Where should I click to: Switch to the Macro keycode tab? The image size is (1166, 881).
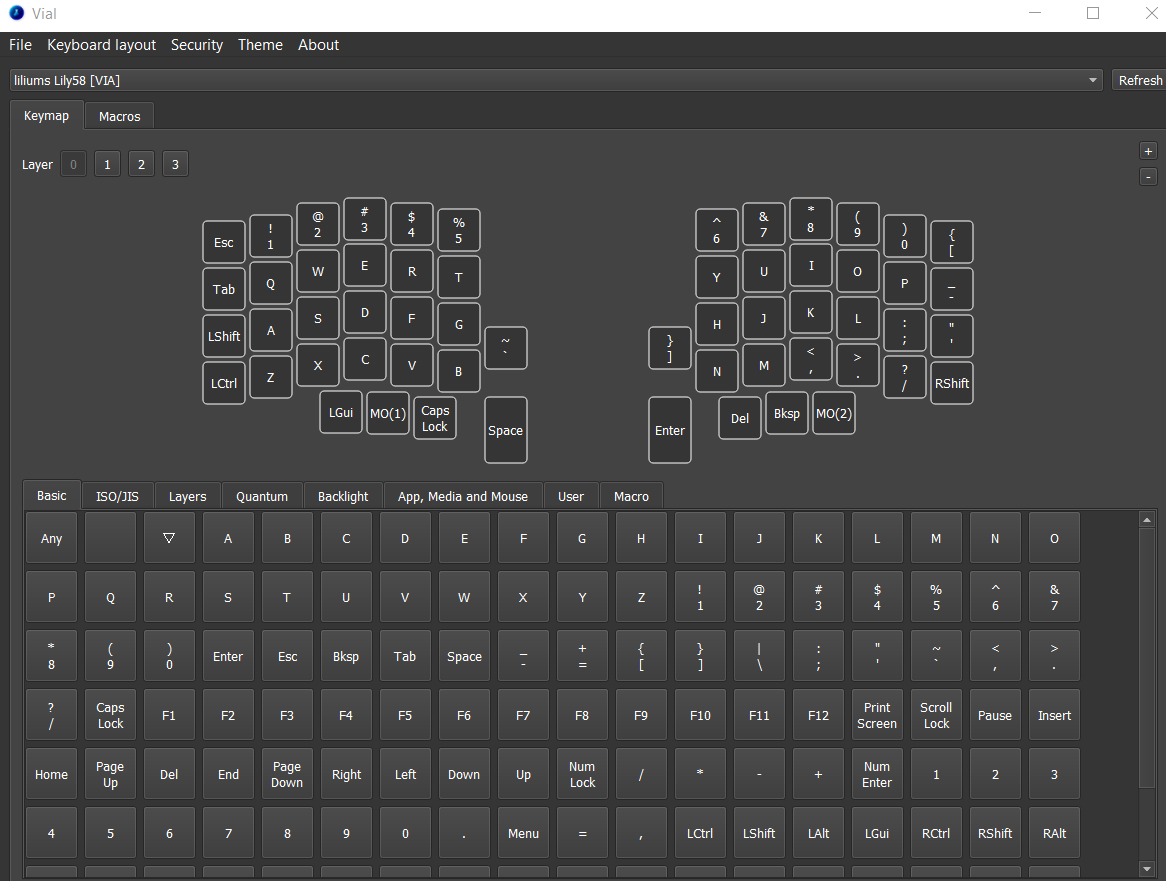point(631,496)
